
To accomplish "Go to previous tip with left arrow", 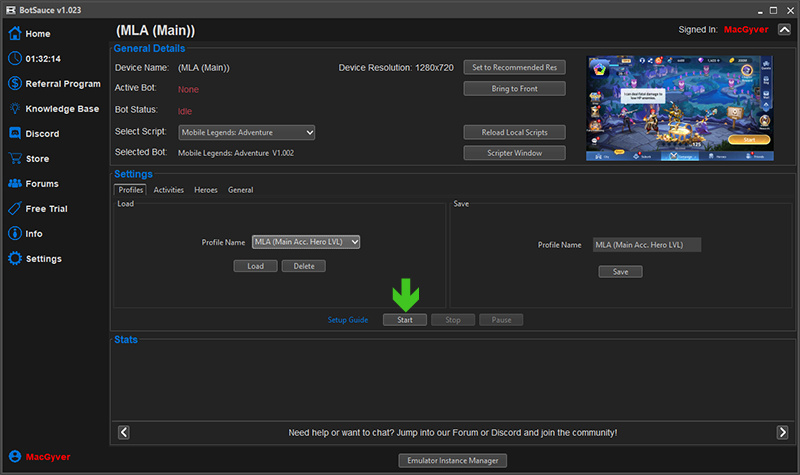I will coord(123,432).
